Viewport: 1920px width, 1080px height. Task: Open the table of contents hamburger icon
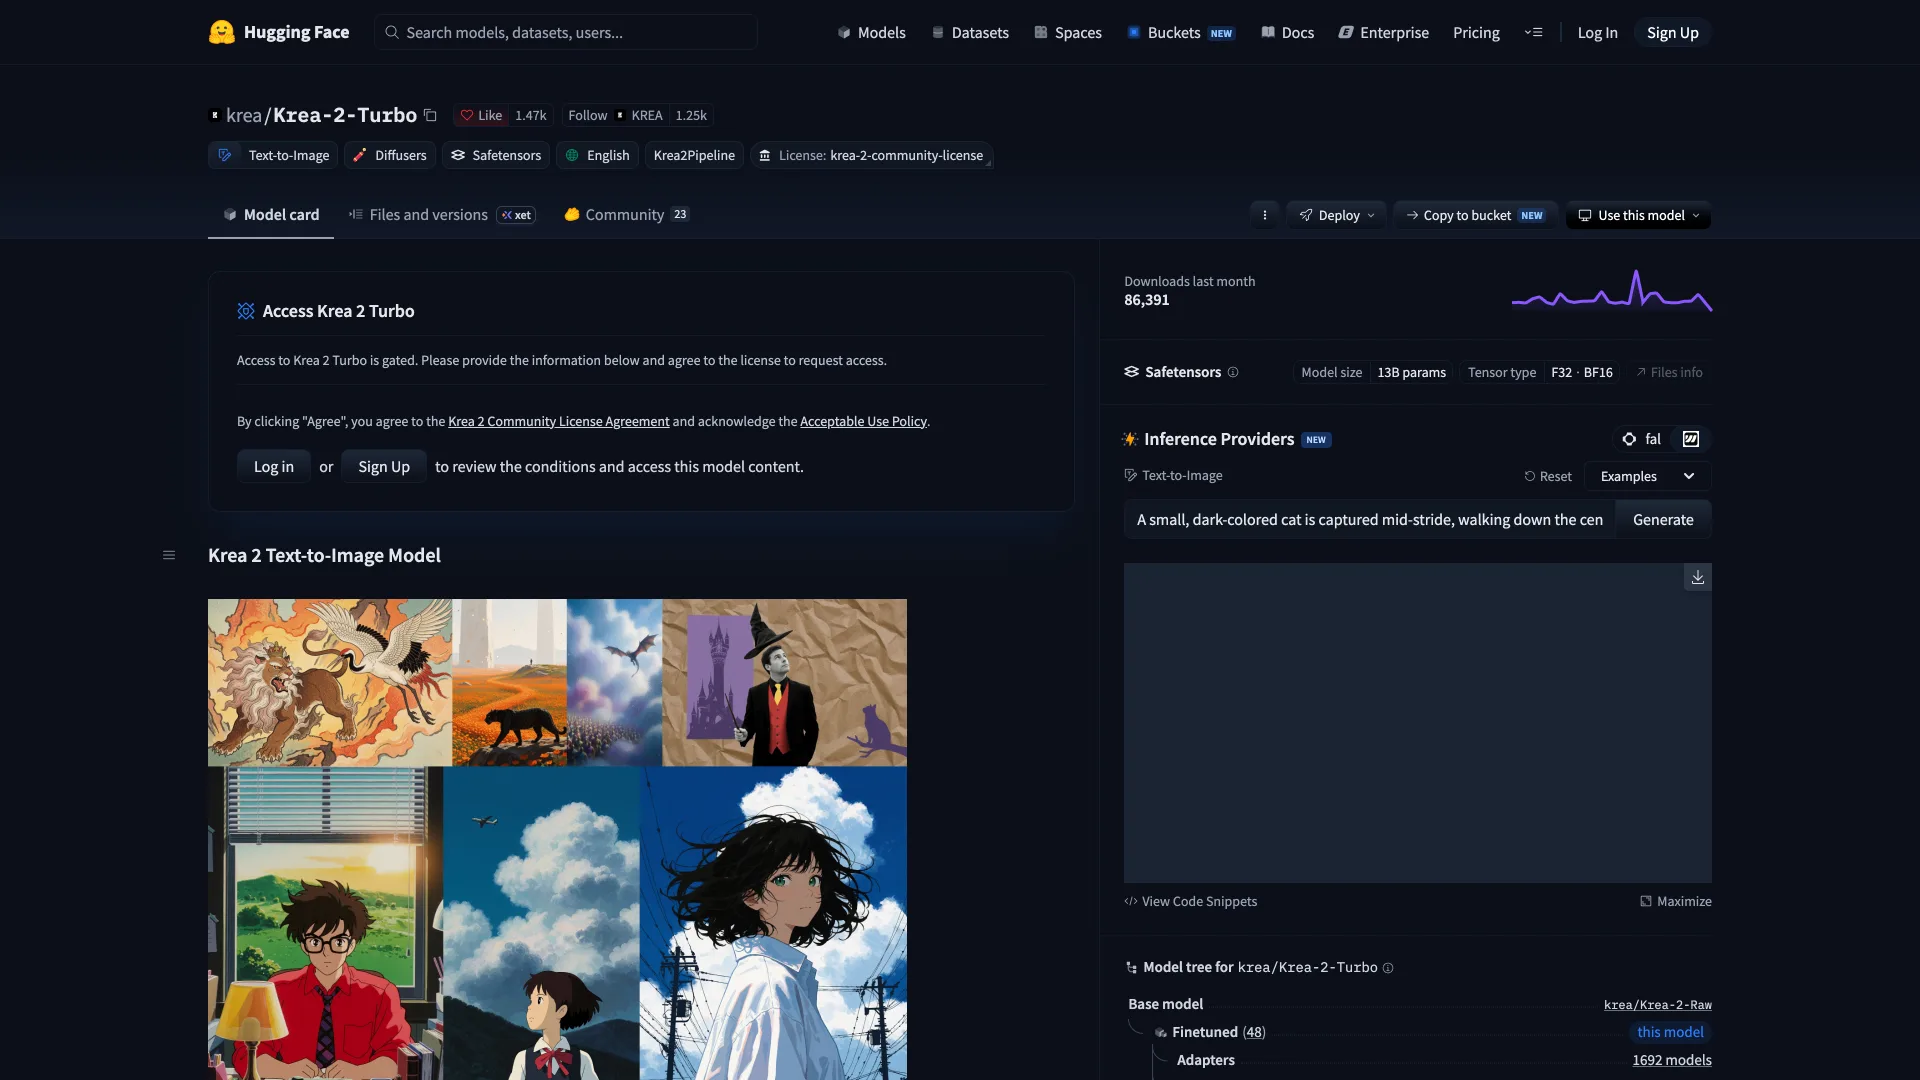click(x=169, y=555)
